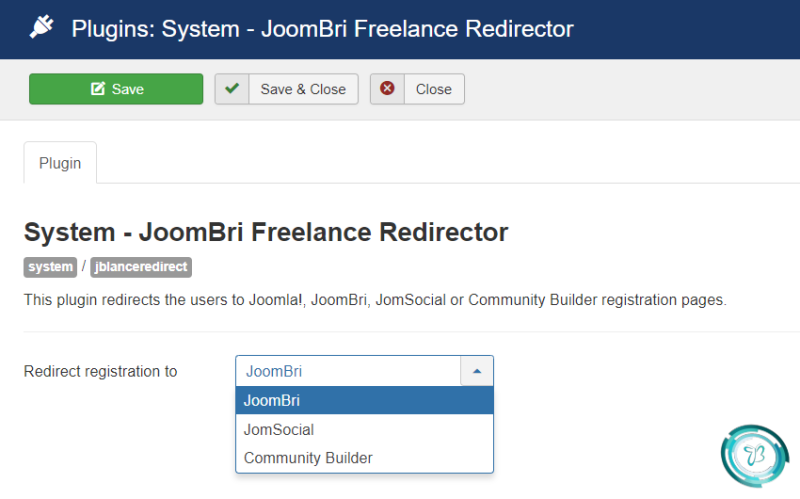The image size is (800, 499).
Task: Click the plugin description text
Action: (x=375, y=300)
